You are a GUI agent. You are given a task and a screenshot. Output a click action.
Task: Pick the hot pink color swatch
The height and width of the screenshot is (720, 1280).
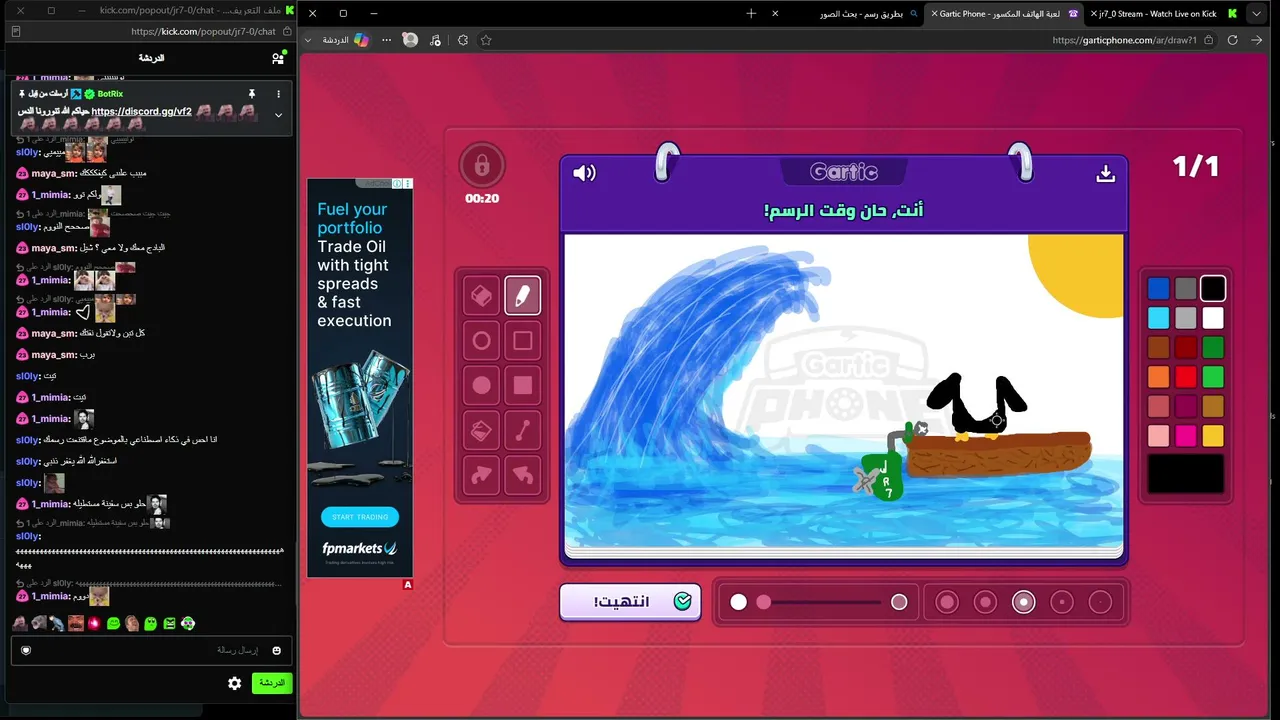tap(1185, 435)
